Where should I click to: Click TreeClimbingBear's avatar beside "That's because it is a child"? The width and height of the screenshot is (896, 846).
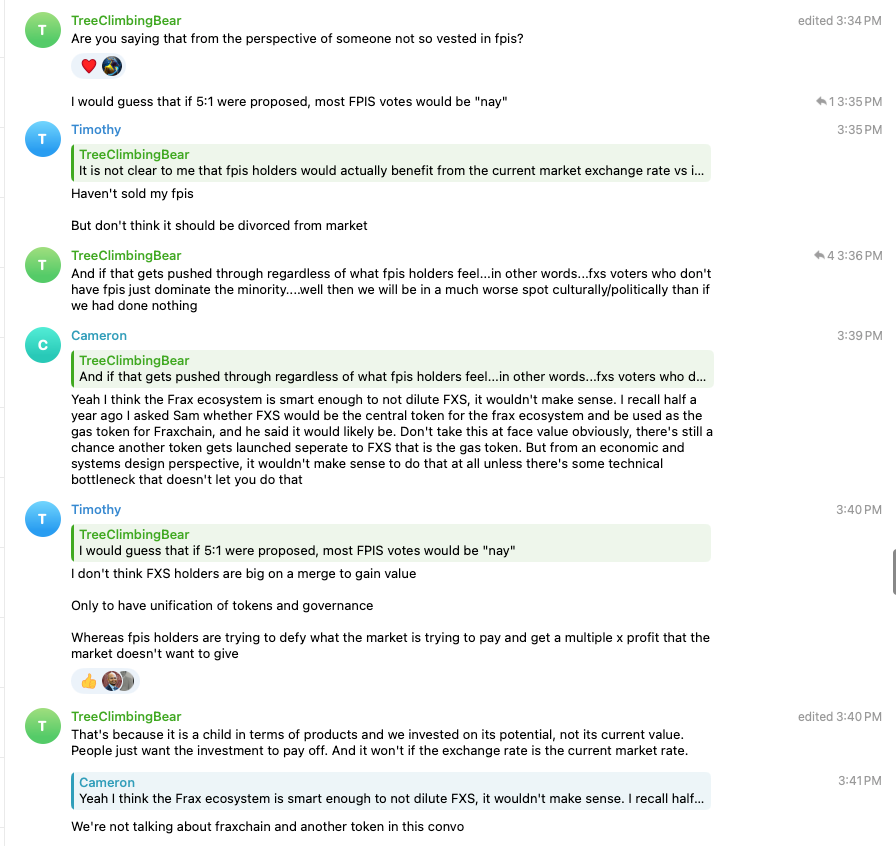(x=41, y=726)
